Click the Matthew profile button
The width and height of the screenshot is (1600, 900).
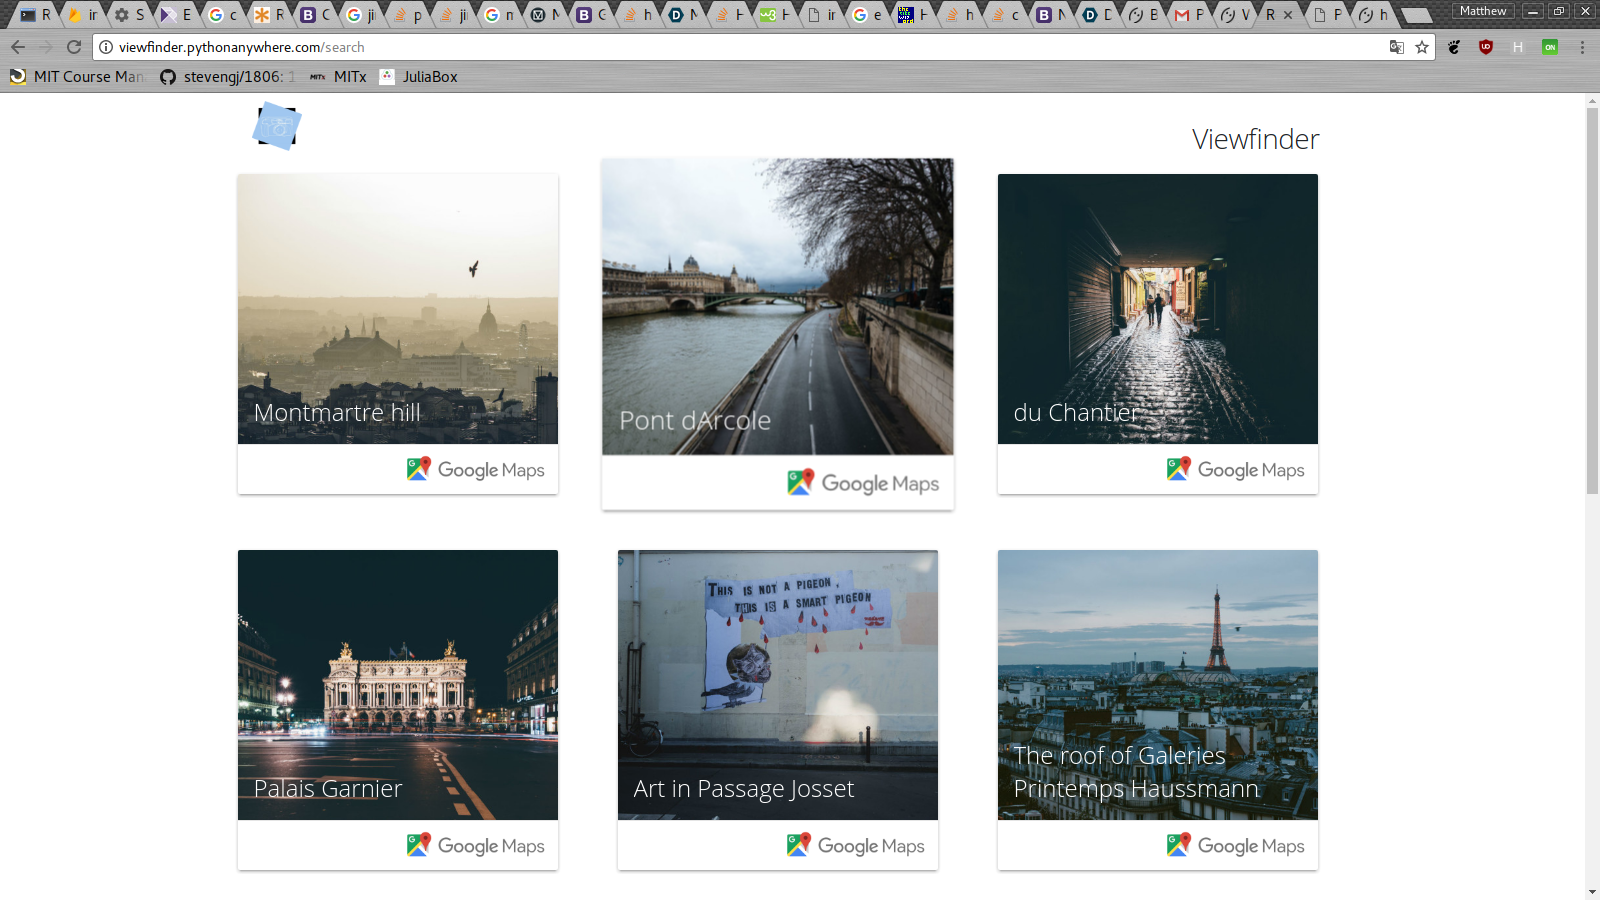pyautogui.click(x=1483, y=11)
